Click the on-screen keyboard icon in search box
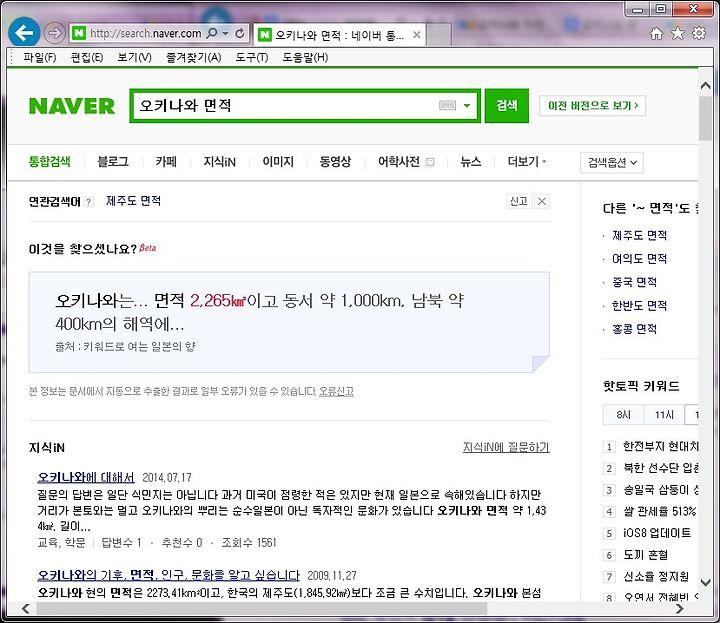Viewport: 720px width, 623px height. 447,106
